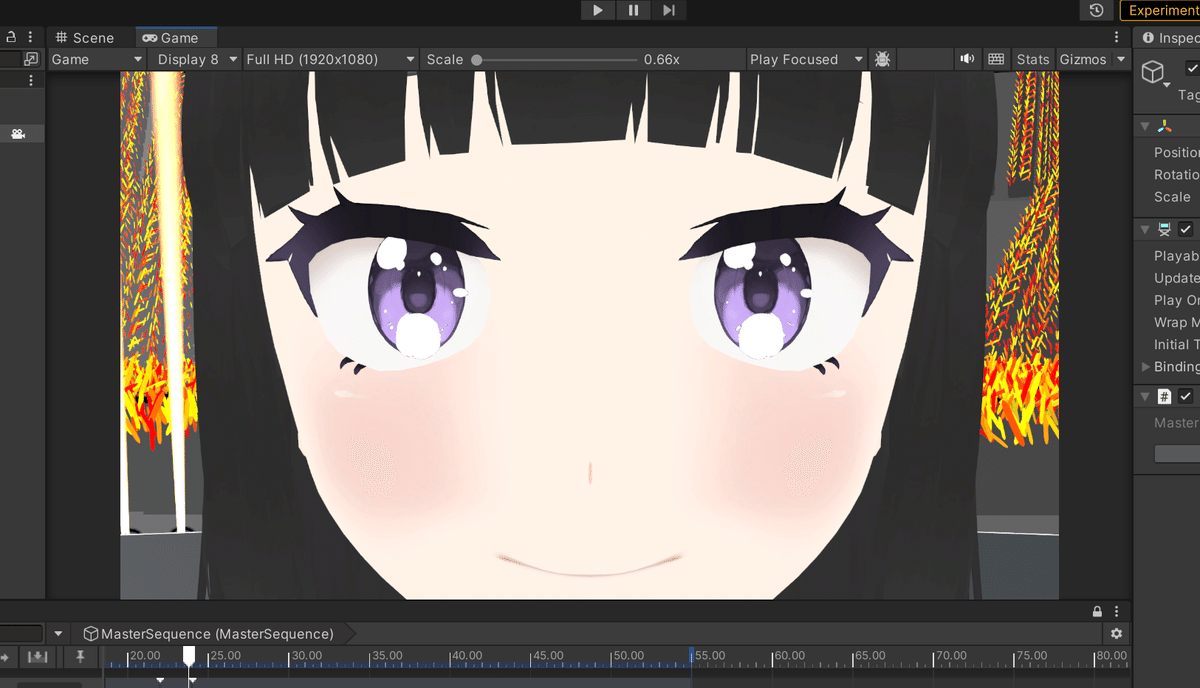This screenshot has height=688, width=1200.
Task: Toggle the GameObject active checkbox in Inspector
Action: pyautogui.click(x=1190, y=68)
